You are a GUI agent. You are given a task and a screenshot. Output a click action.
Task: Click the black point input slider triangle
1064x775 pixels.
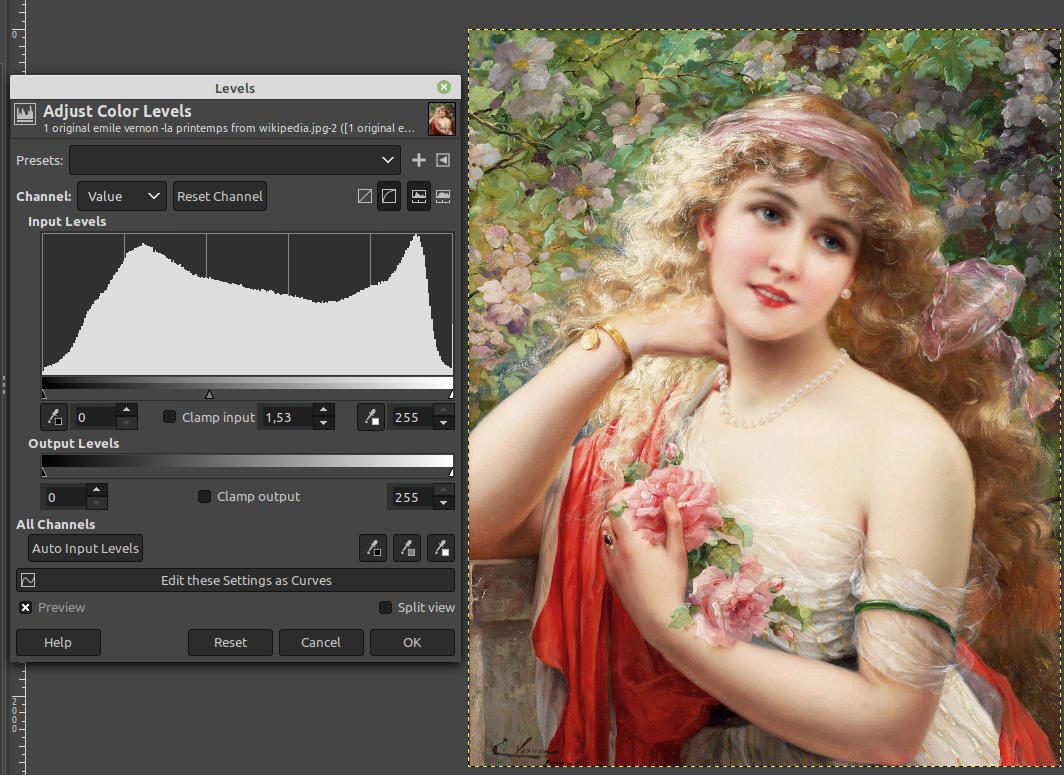44,394
